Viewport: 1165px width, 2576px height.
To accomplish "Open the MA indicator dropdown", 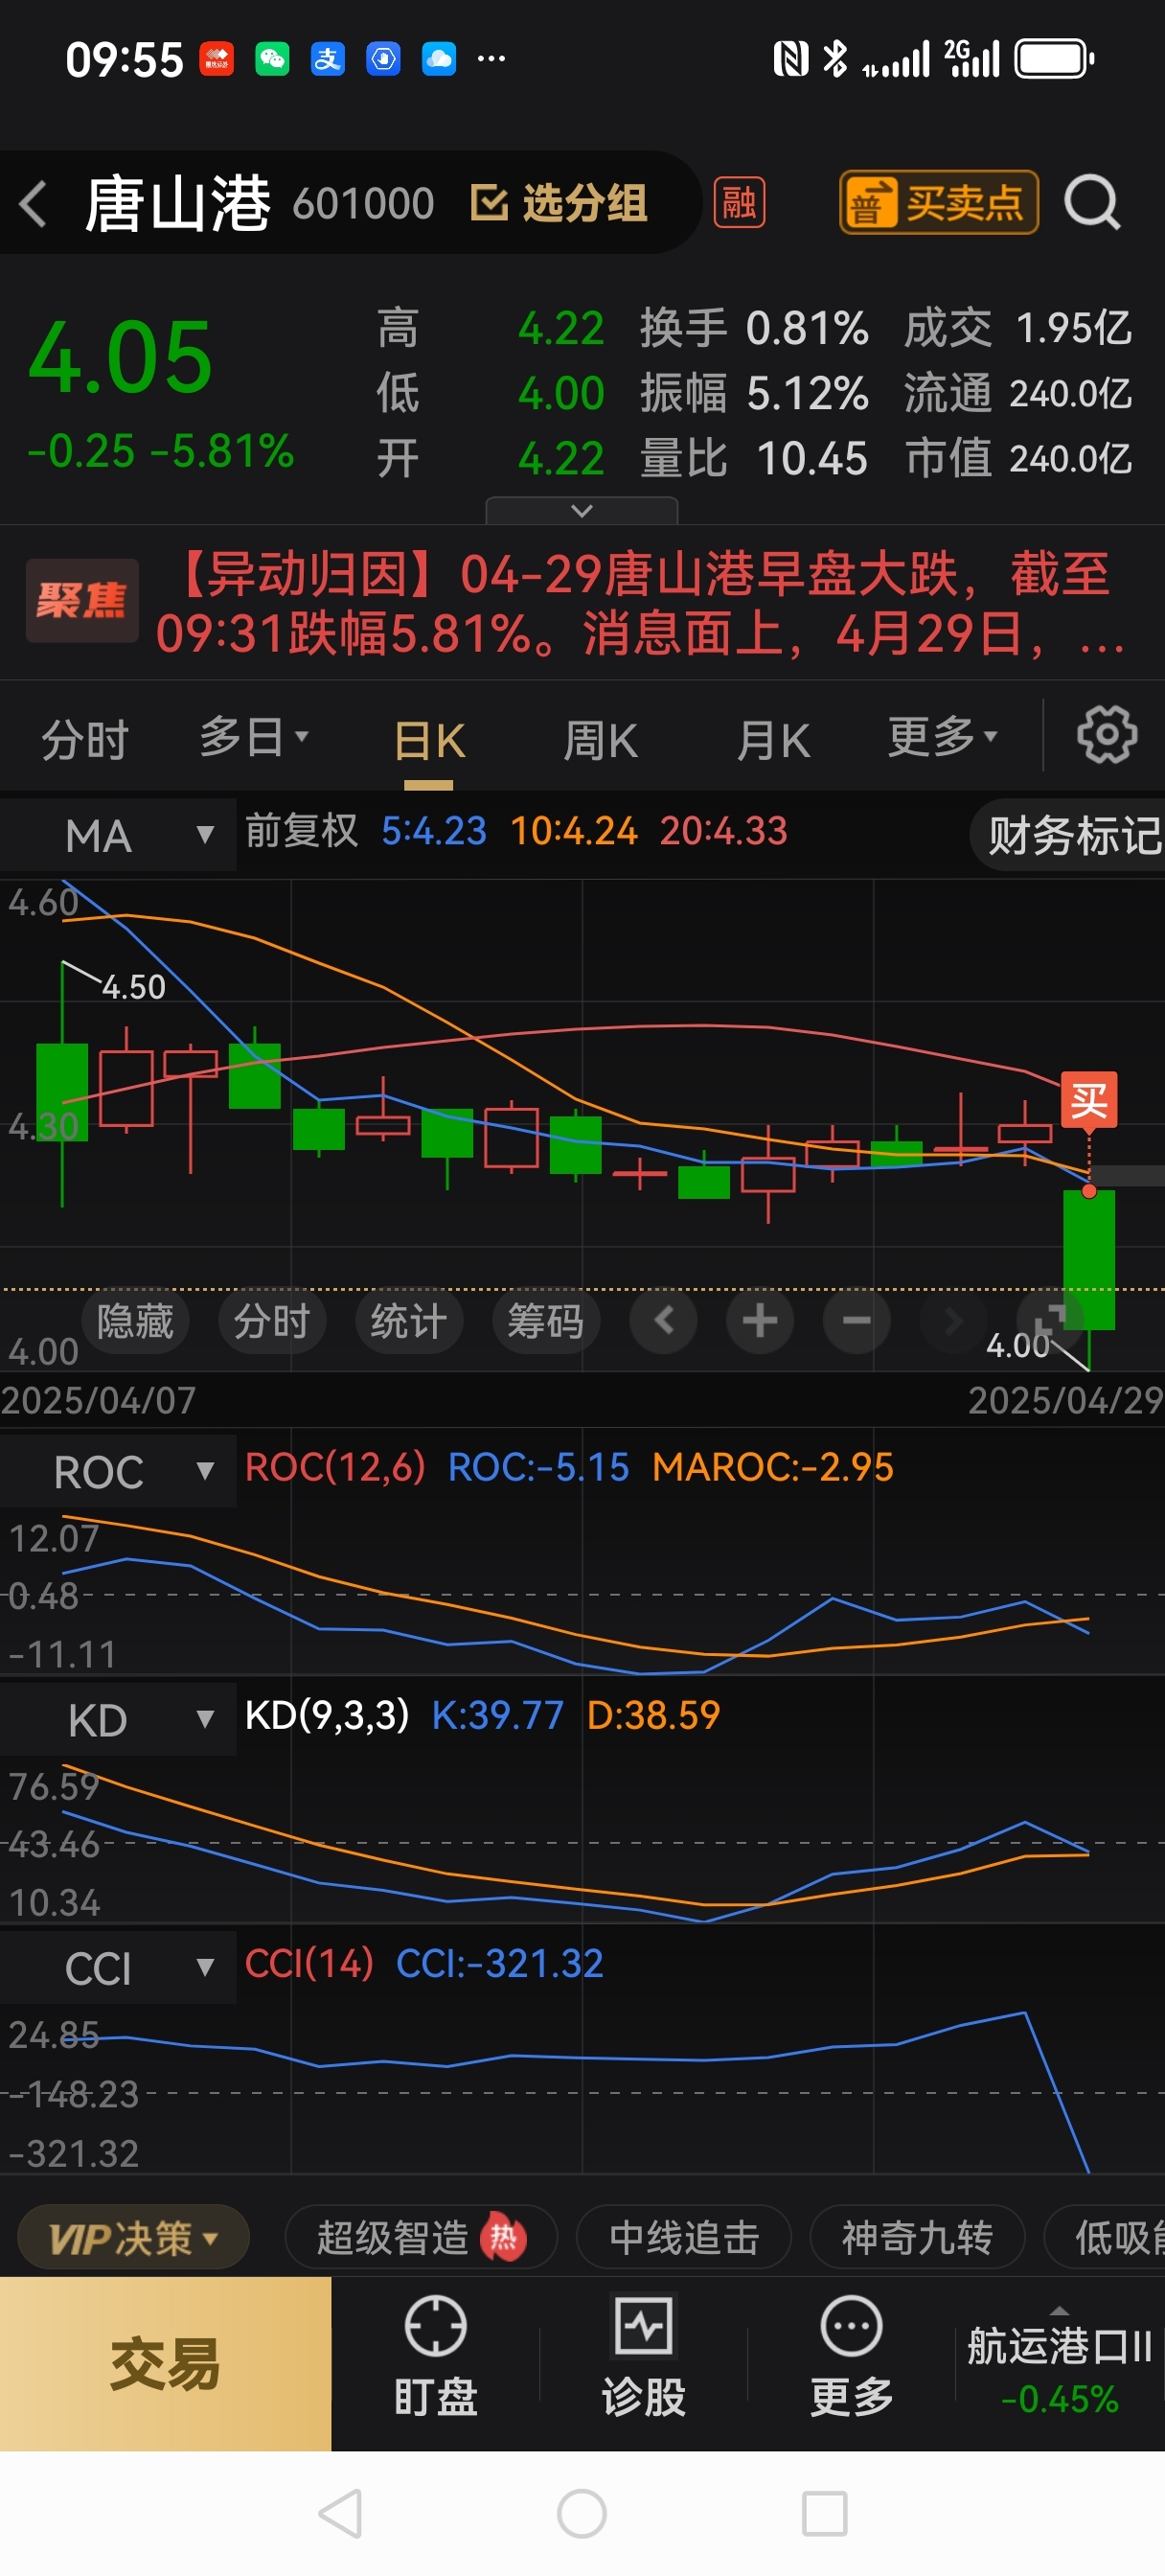I will [x=118, y=834].
